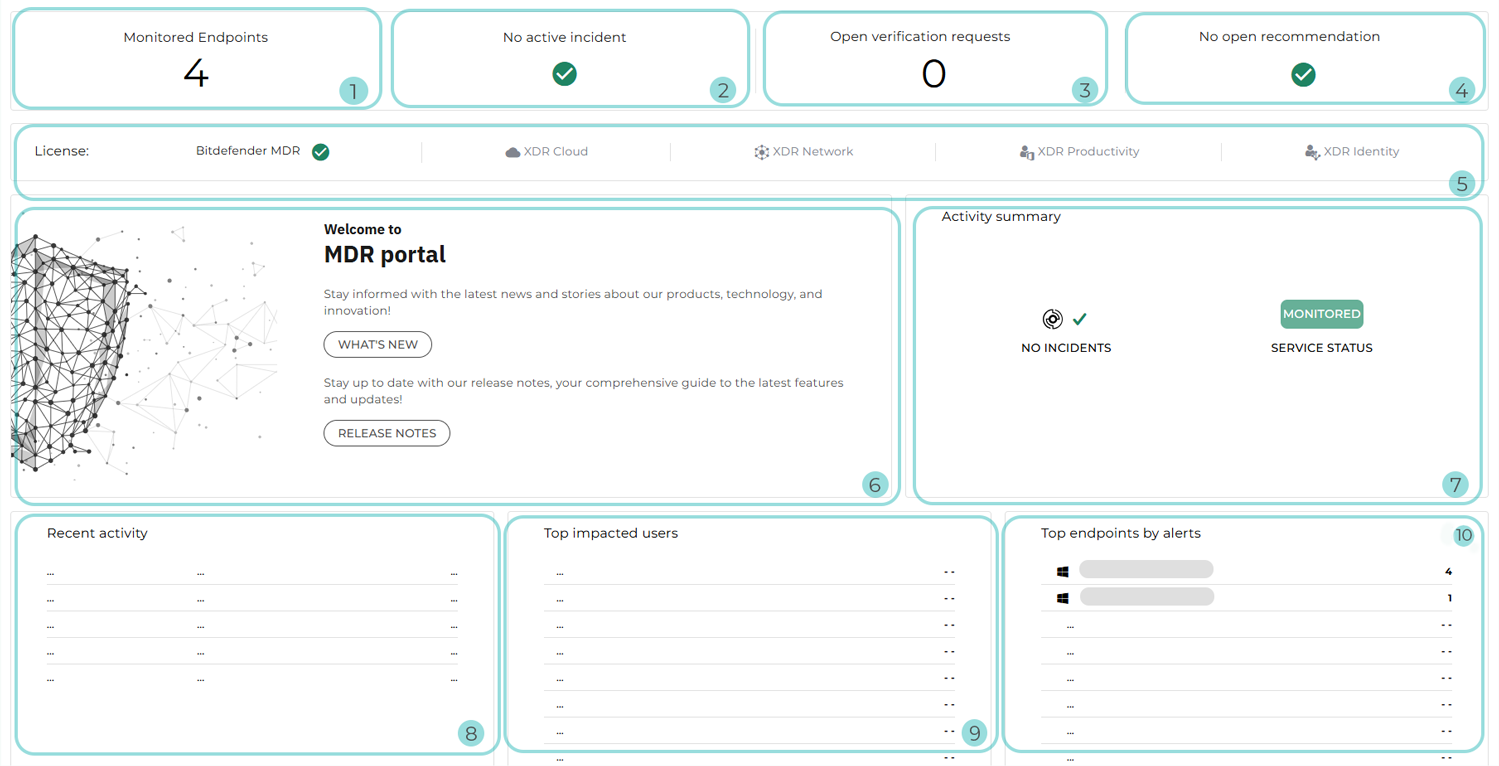
Task: Click the XDR Cloud icon
Action: pyautogui.click(x=513, y=152)
